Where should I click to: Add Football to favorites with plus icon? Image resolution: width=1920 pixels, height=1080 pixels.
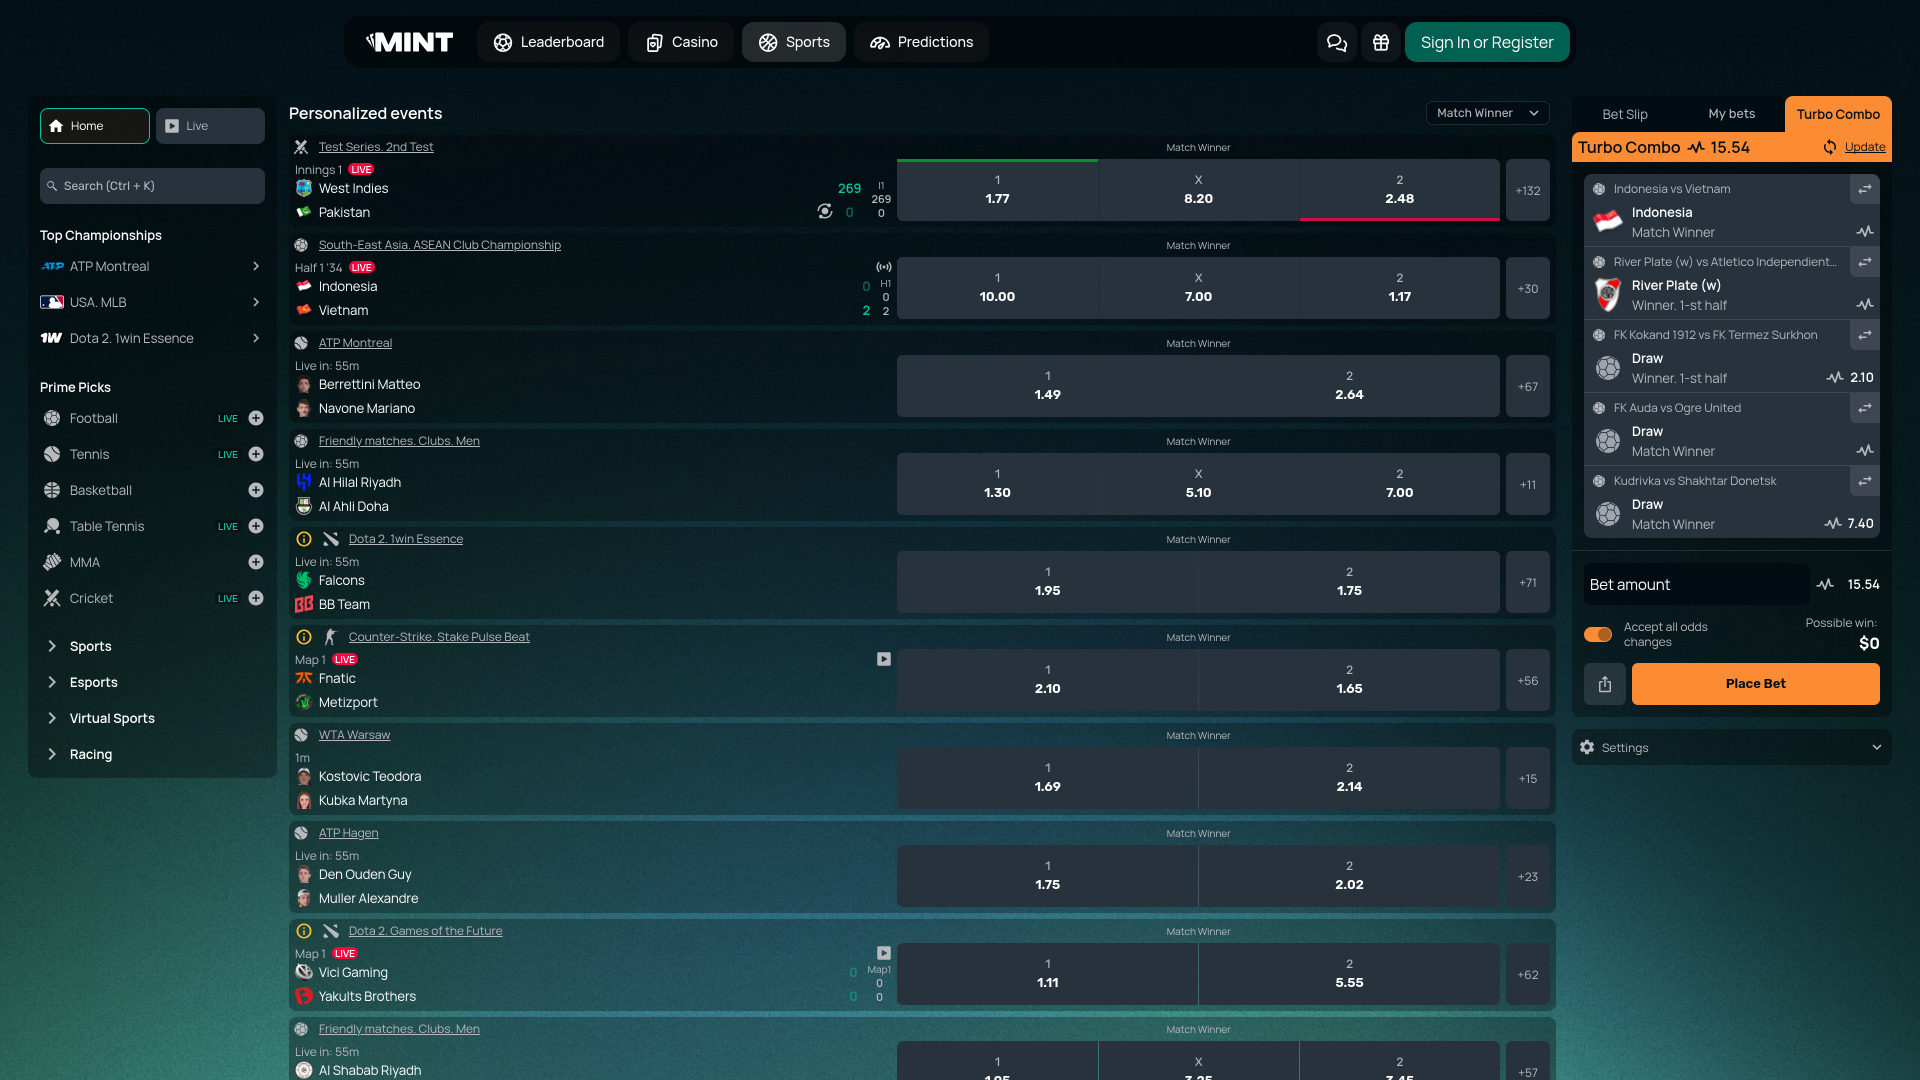pyautogui.click(x=256, y=418)
